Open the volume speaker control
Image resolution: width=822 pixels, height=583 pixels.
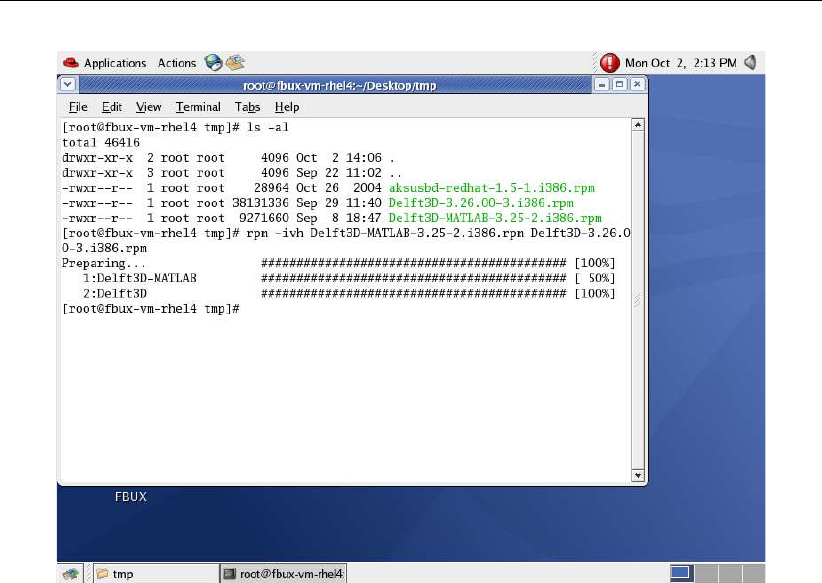point(751,63)
